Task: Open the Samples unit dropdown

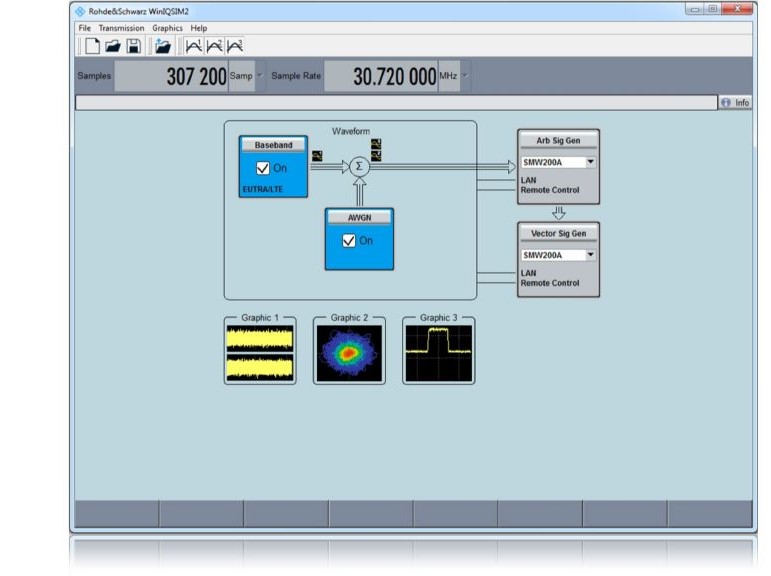Action: (x=260, y=76)
